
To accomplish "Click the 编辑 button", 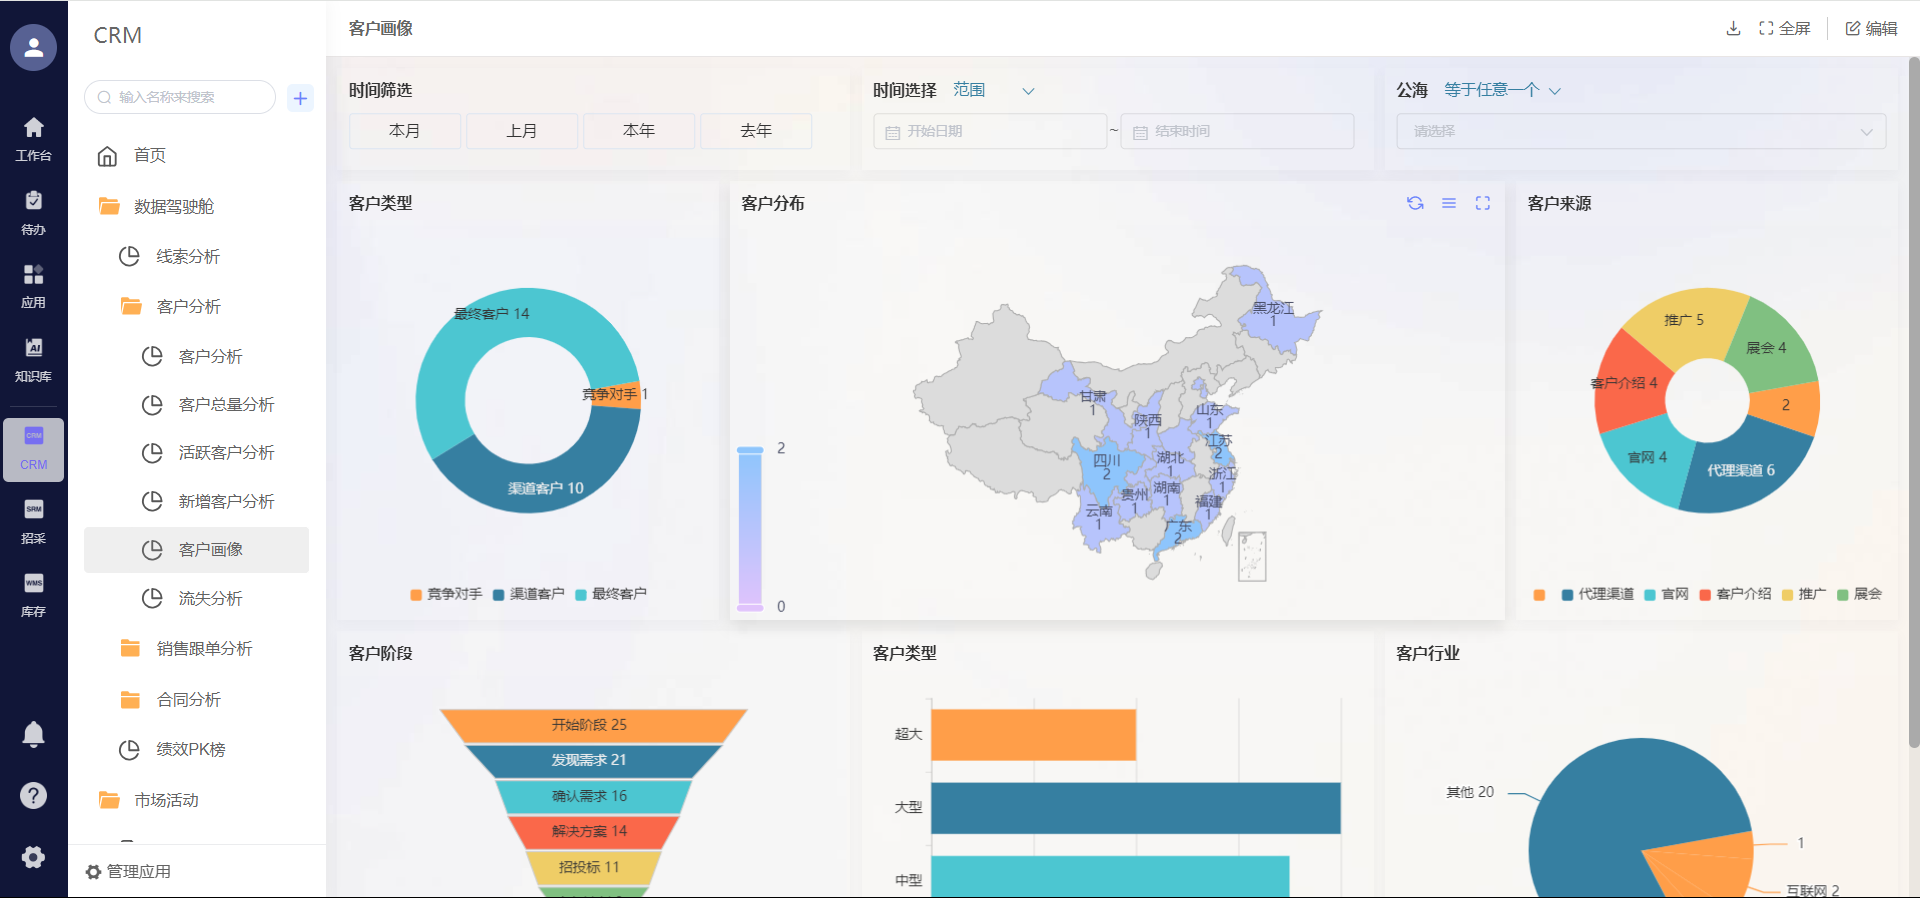I will pyautogui.click(x=1871, y=28).
